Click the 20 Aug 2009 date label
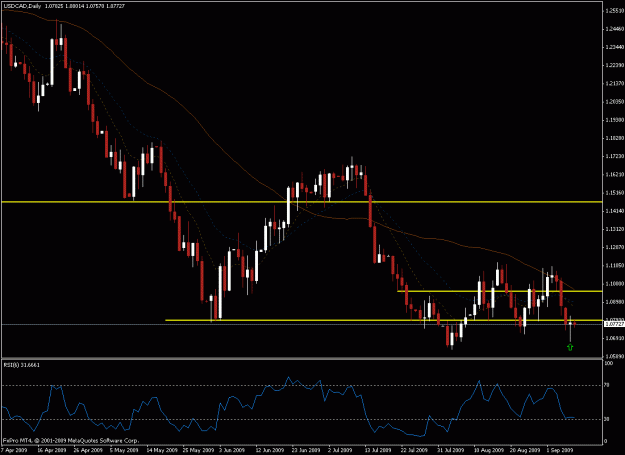Screen dimensions: 625x455 tap(525, 450)
